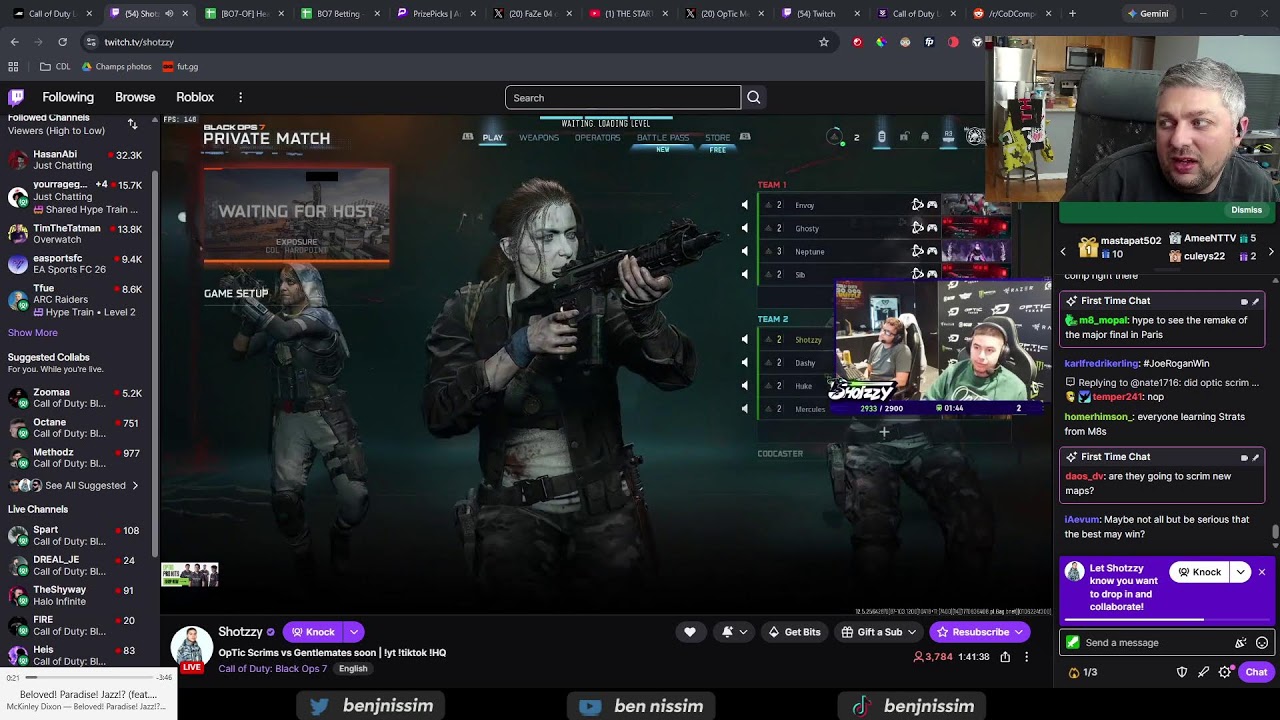Open the Gemini button in Chrome
The width and height of the screenshot is (1280, 720).
(1147, 14)
